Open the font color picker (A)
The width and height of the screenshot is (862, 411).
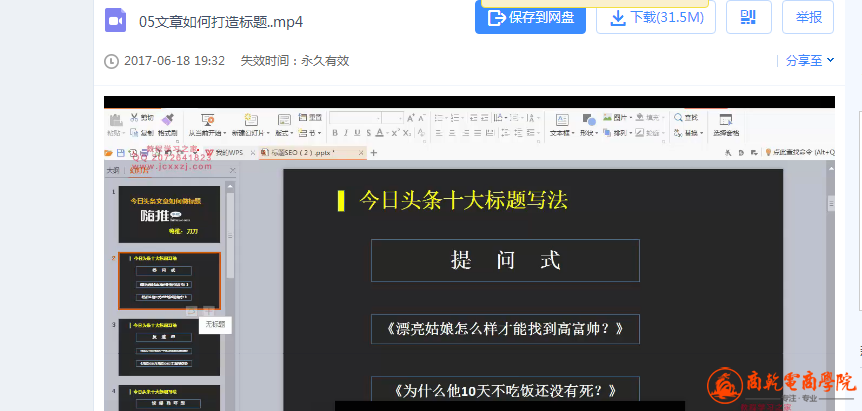[379, 133]
